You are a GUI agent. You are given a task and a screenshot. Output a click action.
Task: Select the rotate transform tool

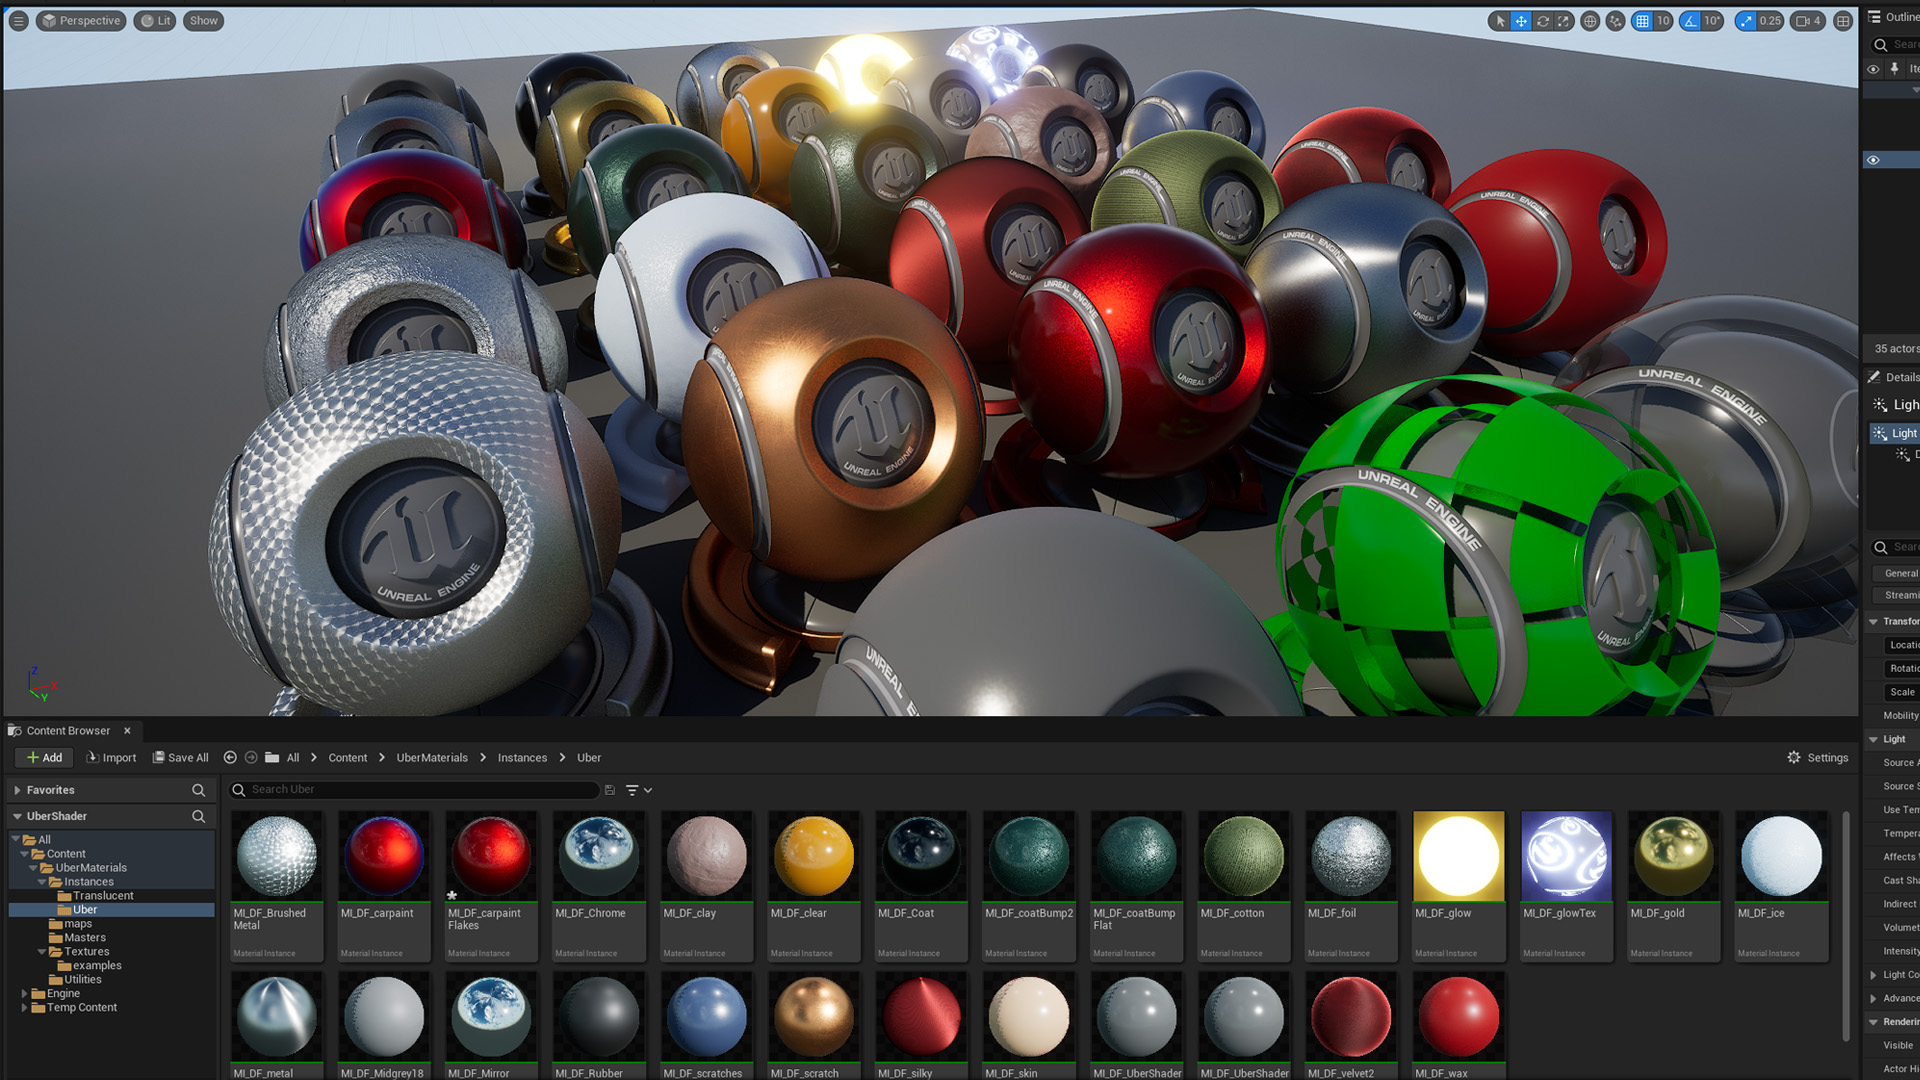[x=1542, y=21]
